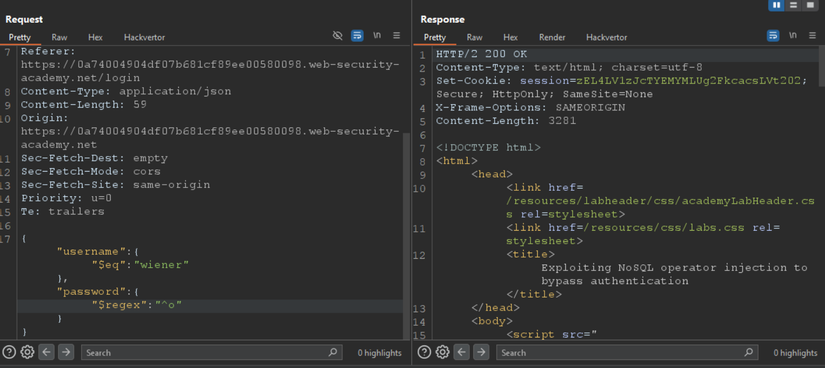Toggle show newlines \n in Response
Viewport: 825px width, 368px height.
pos(792,36)
